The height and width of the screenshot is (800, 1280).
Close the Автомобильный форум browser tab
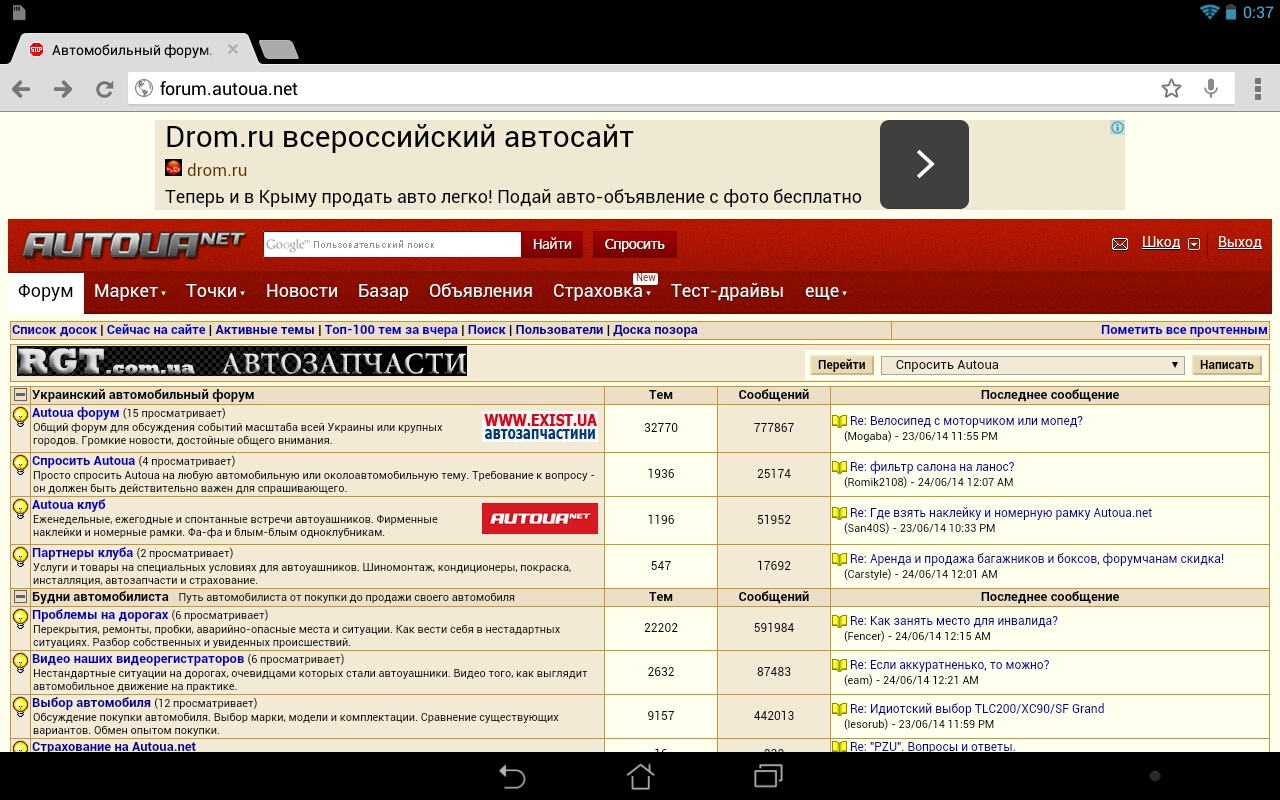click(x=232, y=49)
